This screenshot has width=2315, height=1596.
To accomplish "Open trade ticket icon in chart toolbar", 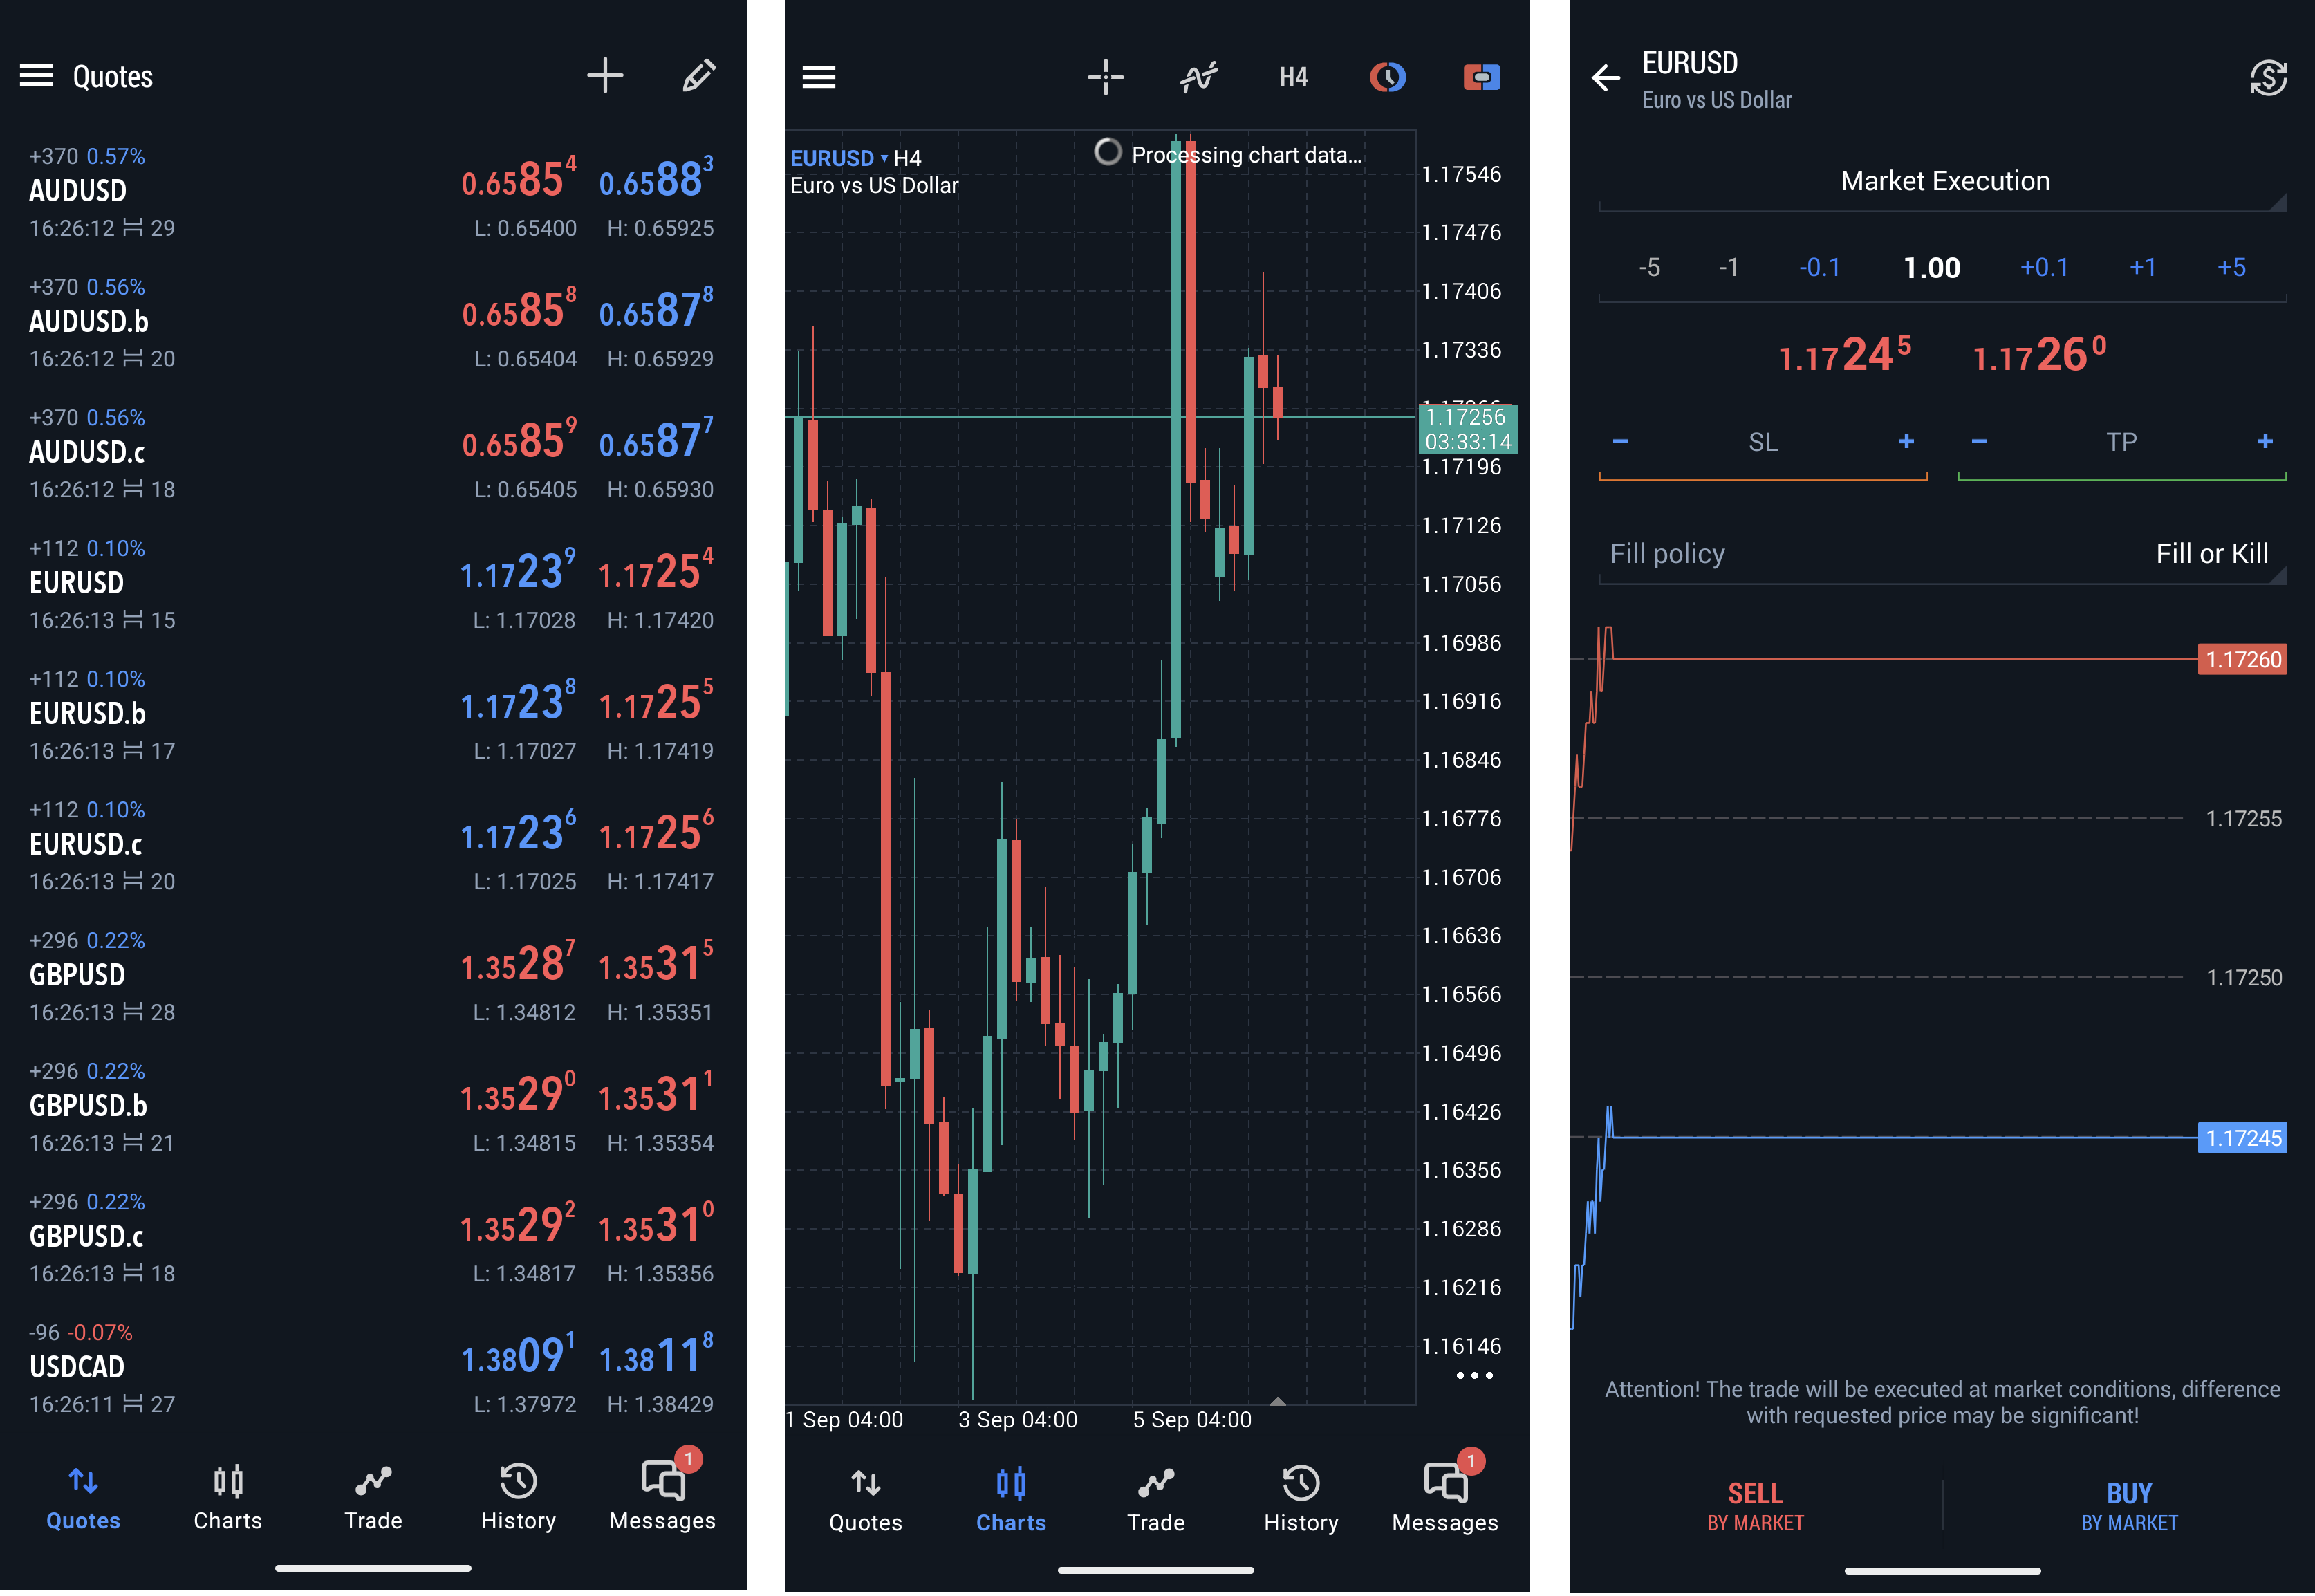I will (1481, 77).
